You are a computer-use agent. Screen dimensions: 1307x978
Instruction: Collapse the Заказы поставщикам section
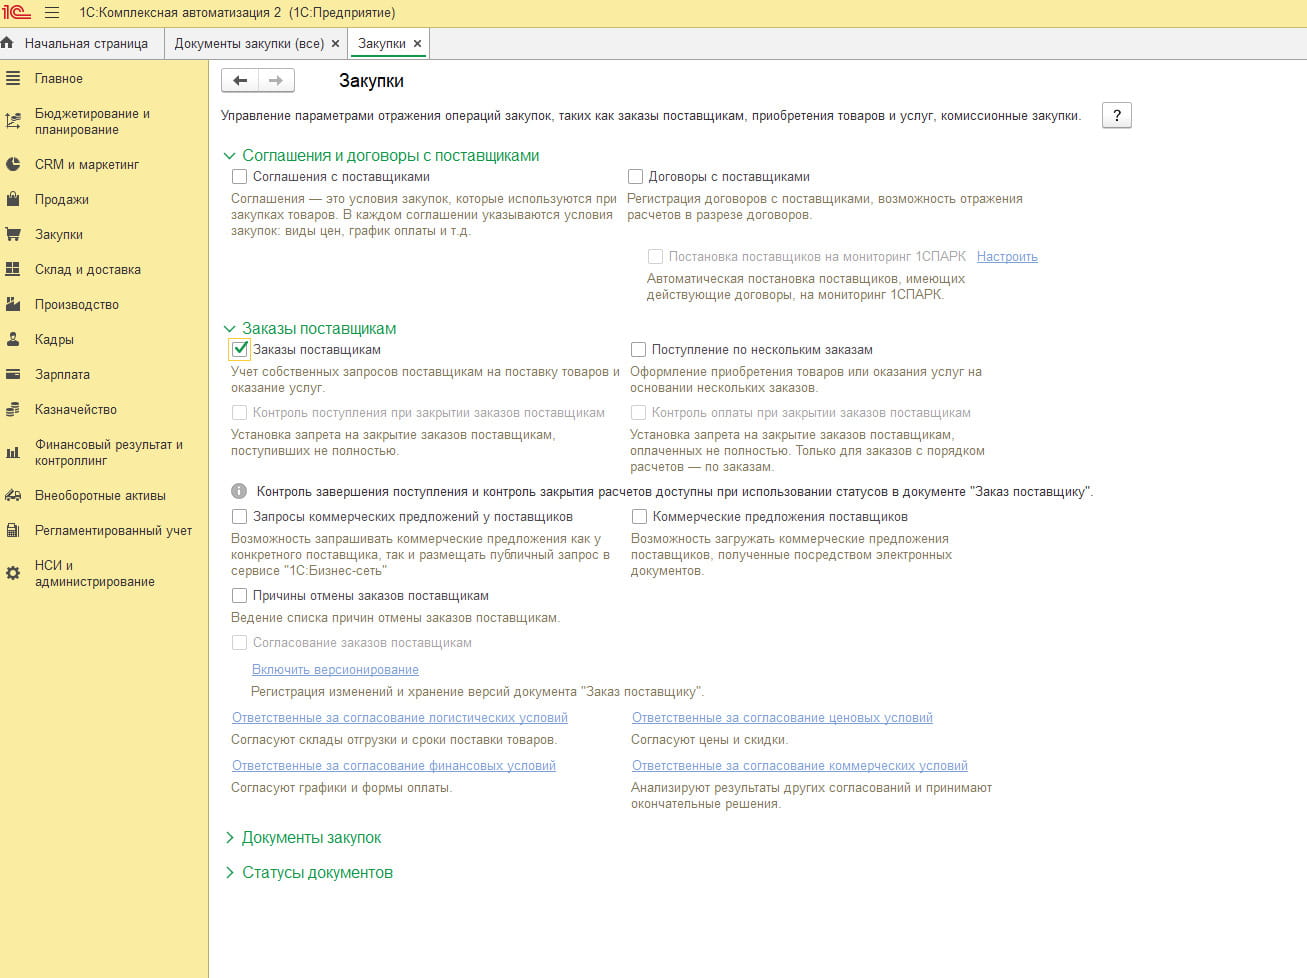230,329
